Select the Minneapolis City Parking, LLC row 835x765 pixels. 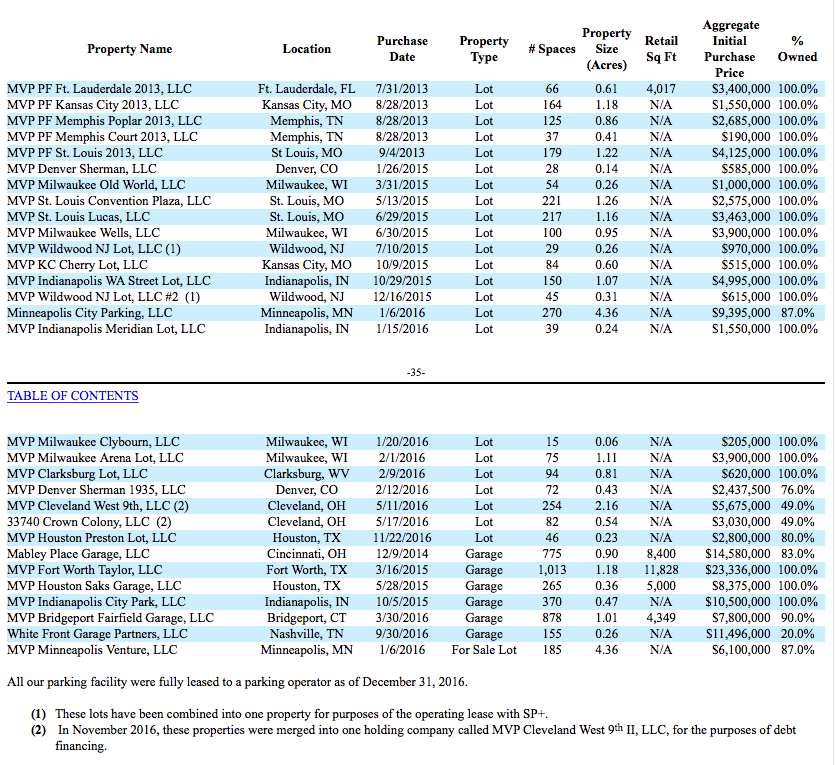pos(416,313)
